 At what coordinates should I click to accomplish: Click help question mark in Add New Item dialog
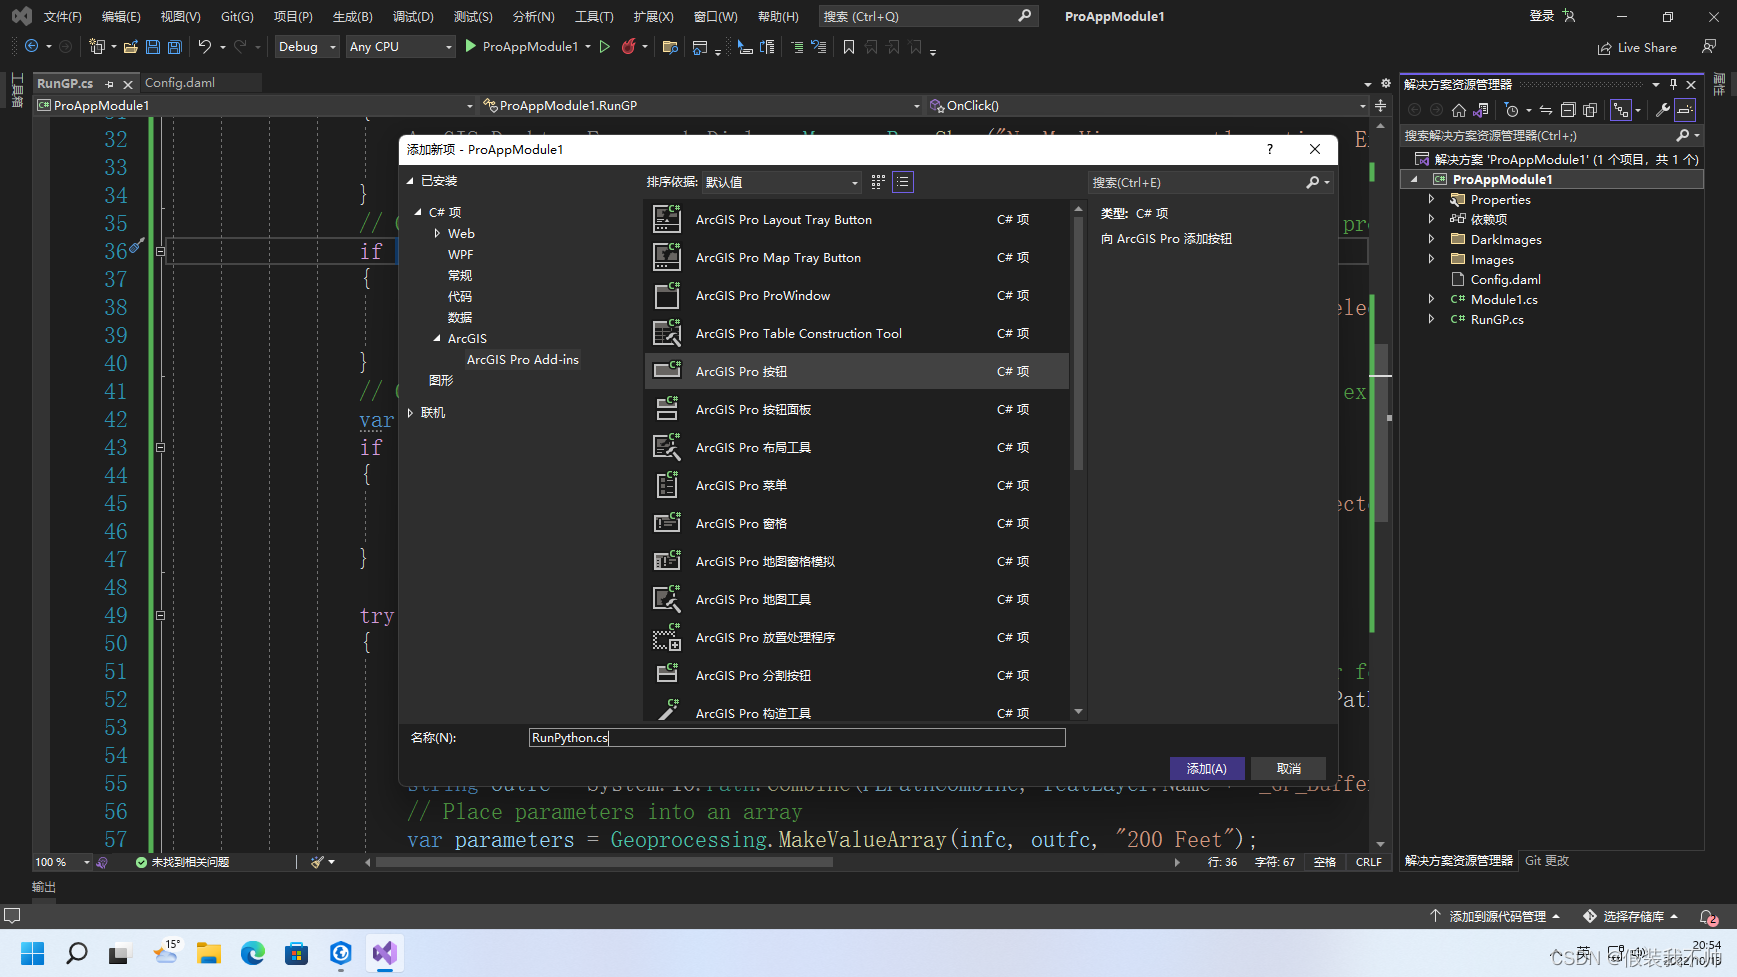click(x=1270, y=149)
